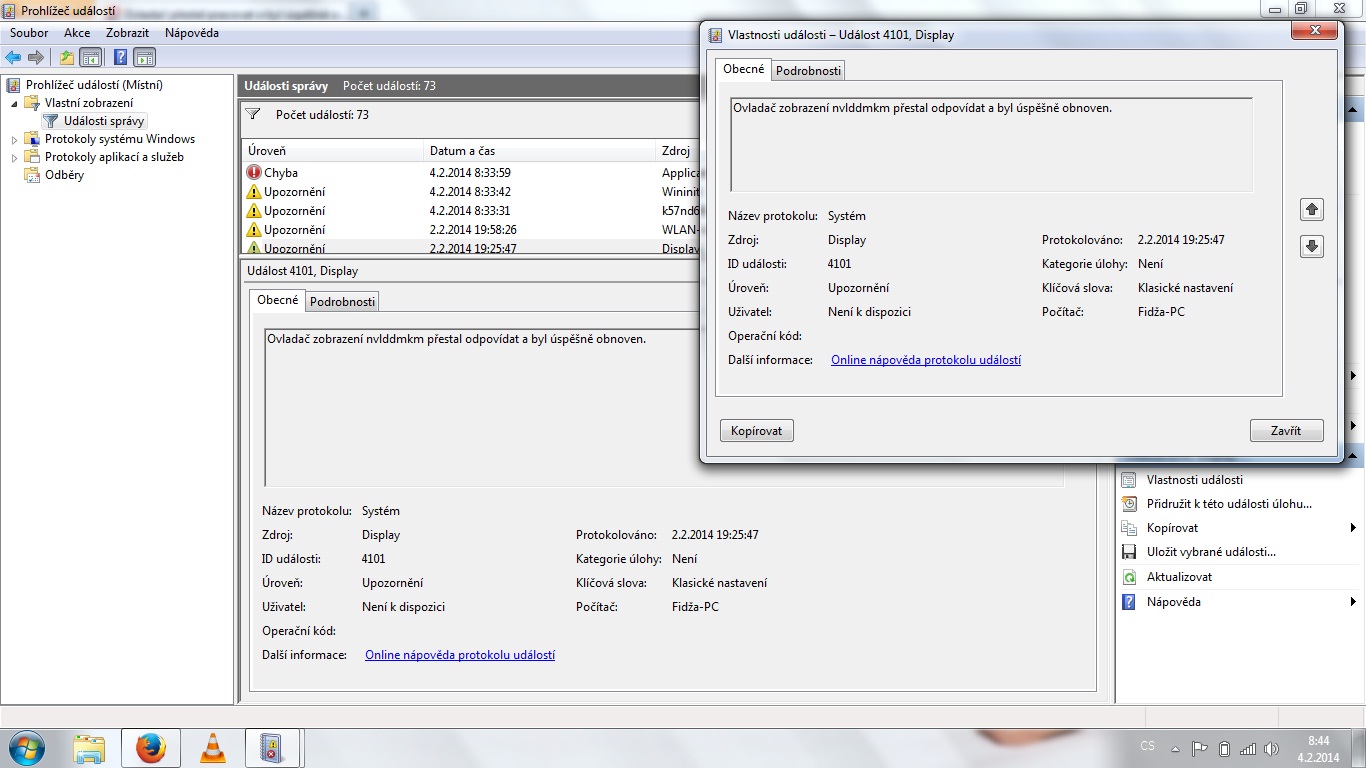Select the Prohlížeč událostí (Místní) root node
Image resolution: width=1366 pixels, height=768 pixels.
[94, 85]
